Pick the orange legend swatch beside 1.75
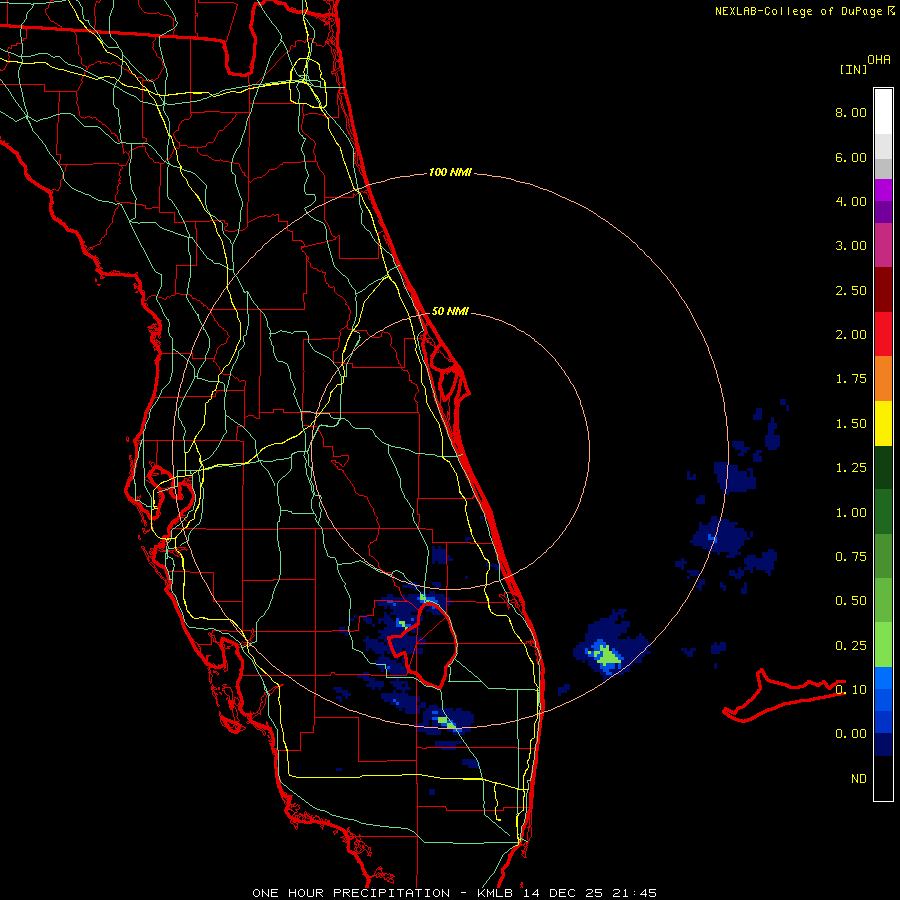Viewport: 900px width, 900px height. pyautogui.click(x=883, y=378)
